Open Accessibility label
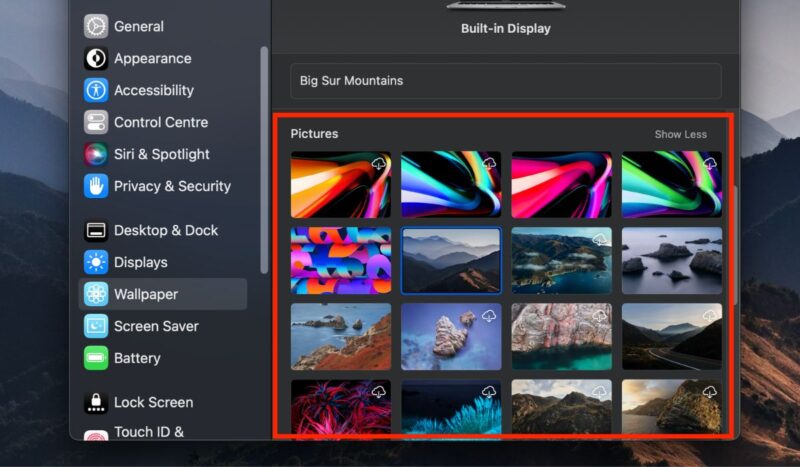The image size is (800, 467). click(x=154, y=90)
